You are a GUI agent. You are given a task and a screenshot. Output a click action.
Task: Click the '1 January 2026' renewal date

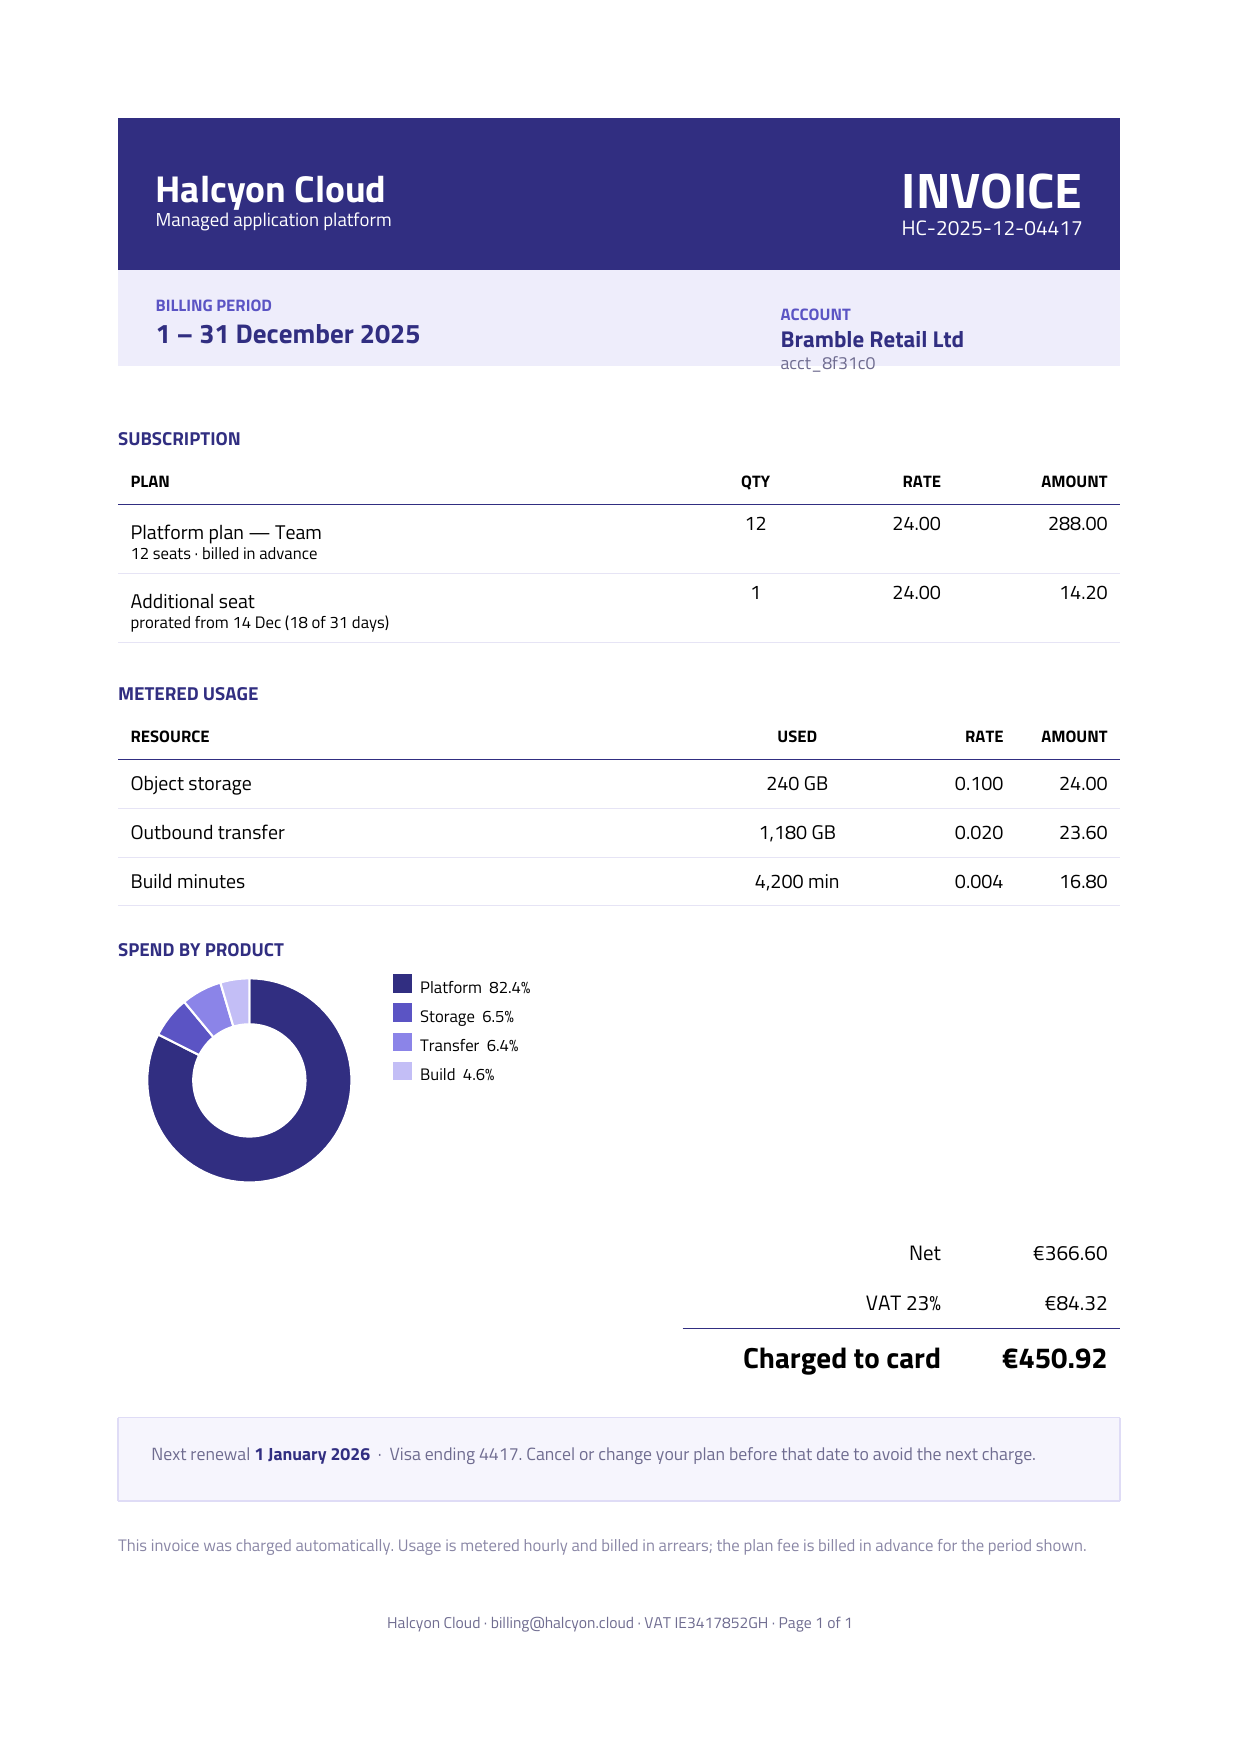point(312,1455)
